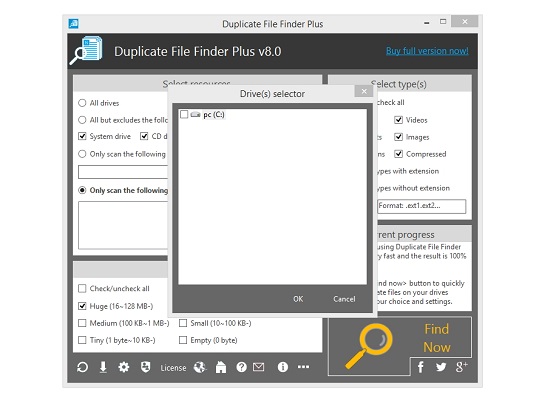Screen dimensions: 550x404
Task: Uncheck the System drive checkbox
Action: coord(82,136)
